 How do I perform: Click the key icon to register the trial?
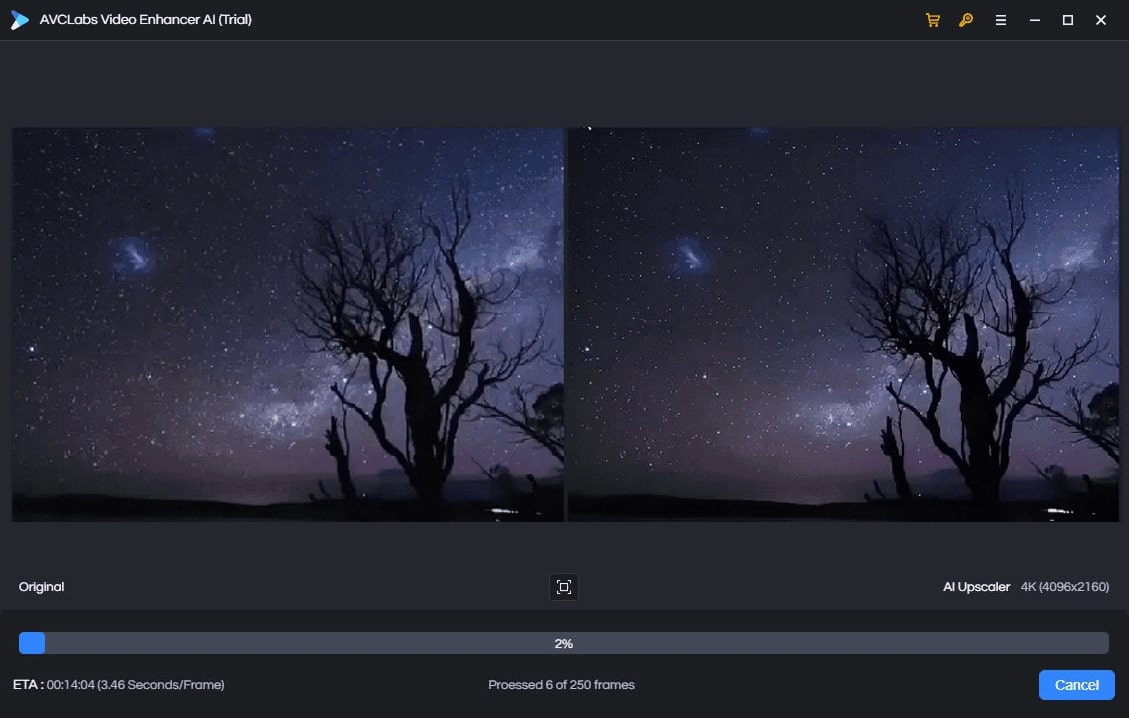pos(966,20)
